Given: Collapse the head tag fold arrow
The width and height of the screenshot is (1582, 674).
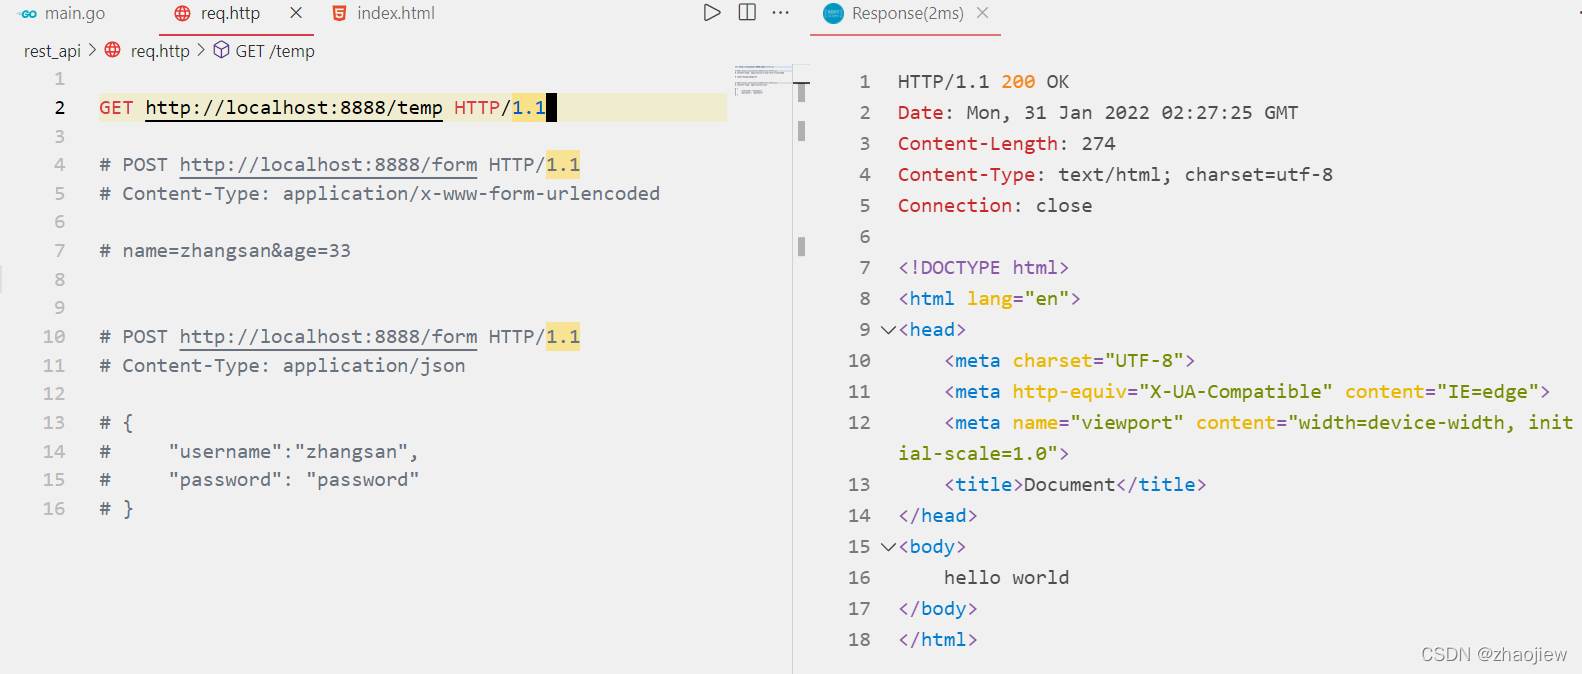Looking at the screenshot, I should 887,330.
